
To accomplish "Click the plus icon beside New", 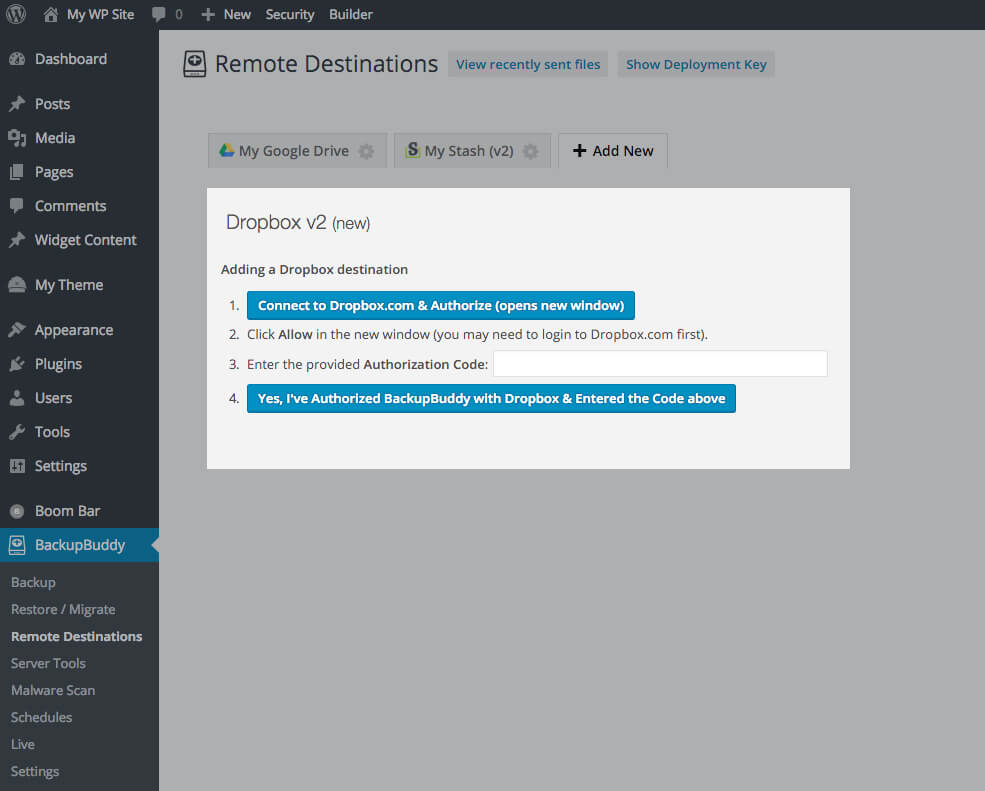I will [208, 14].
